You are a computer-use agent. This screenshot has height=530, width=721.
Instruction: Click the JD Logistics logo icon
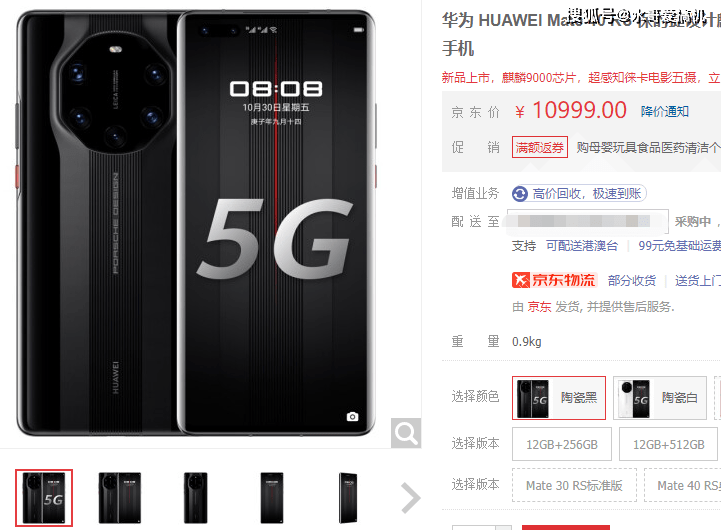(521, 280)
